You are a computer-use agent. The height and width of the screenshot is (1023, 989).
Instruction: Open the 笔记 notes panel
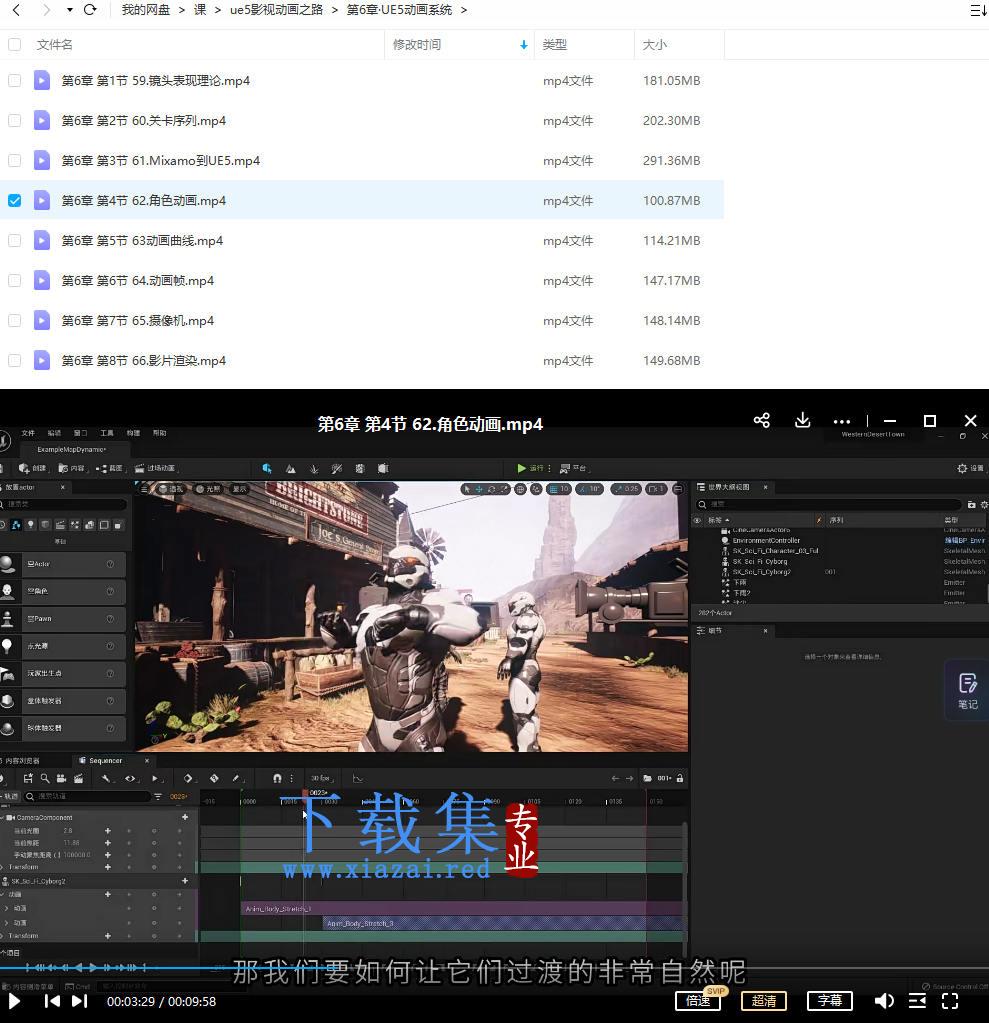click(967, 691)
